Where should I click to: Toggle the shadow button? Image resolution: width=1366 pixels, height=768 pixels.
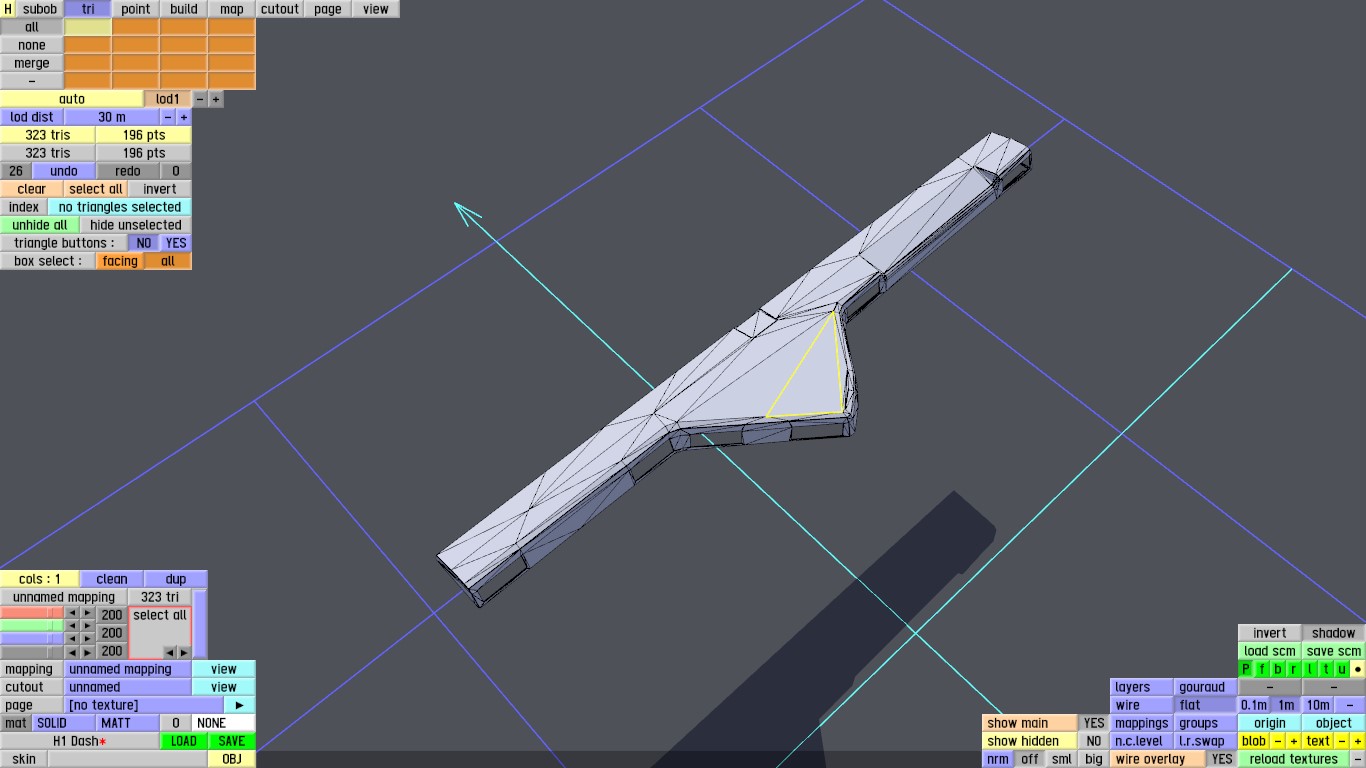[1334, 633]
